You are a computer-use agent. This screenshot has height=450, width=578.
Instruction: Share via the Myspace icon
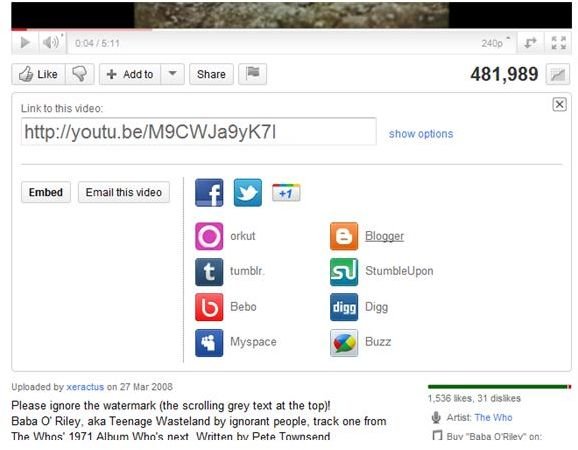click(x=209, y=343)
